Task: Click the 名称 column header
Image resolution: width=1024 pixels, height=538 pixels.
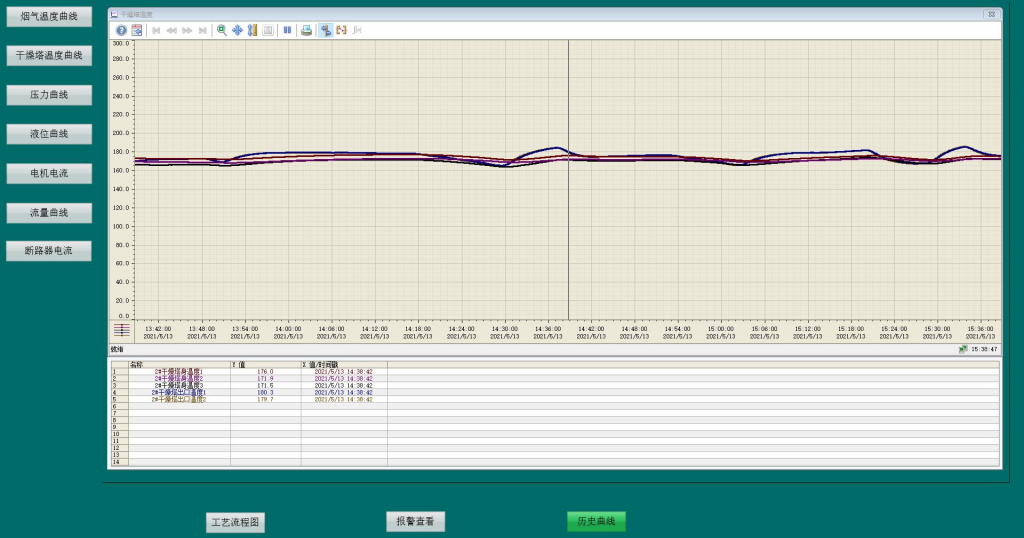Action: pos(179,364)
